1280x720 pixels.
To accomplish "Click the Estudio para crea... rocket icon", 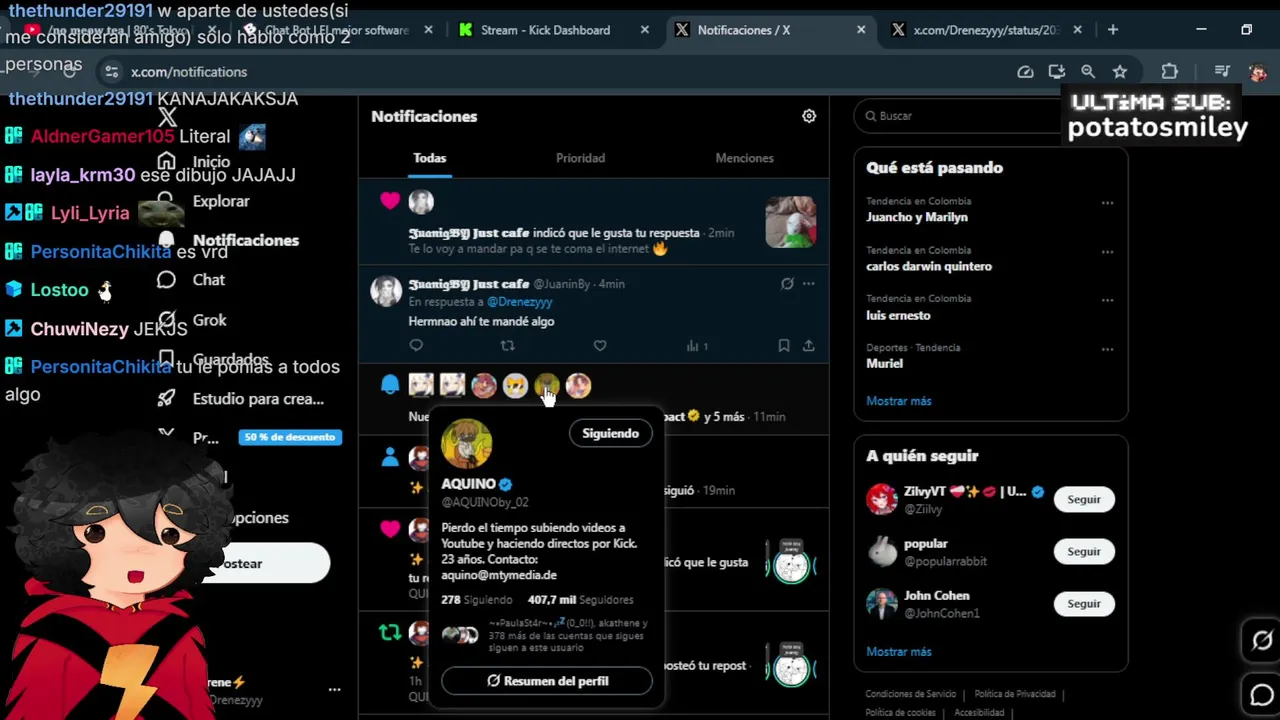I will coord(166,399).
